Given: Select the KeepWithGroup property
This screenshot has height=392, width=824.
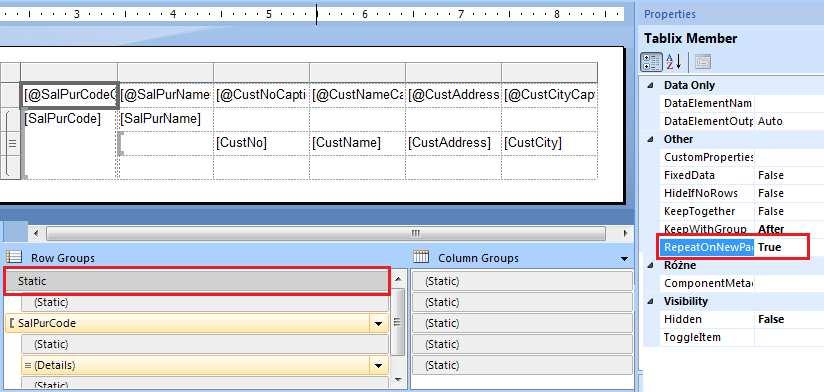Looking at the screenshot, I should (705, 229).
